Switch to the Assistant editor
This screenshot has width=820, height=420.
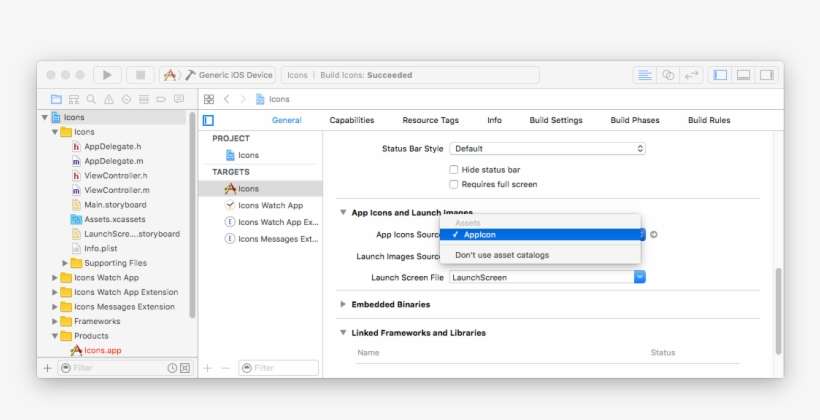click(x=668, y=75)
